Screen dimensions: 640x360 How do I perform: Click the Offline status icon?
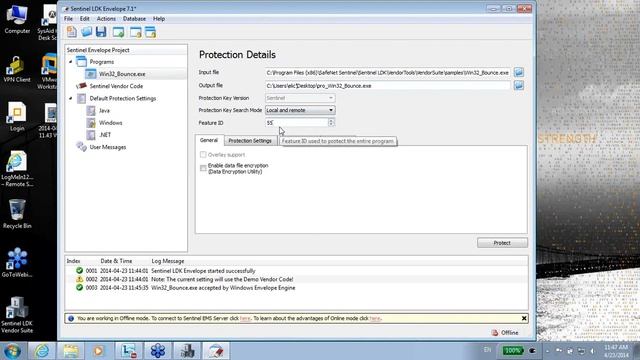click(x=495, y=333)
